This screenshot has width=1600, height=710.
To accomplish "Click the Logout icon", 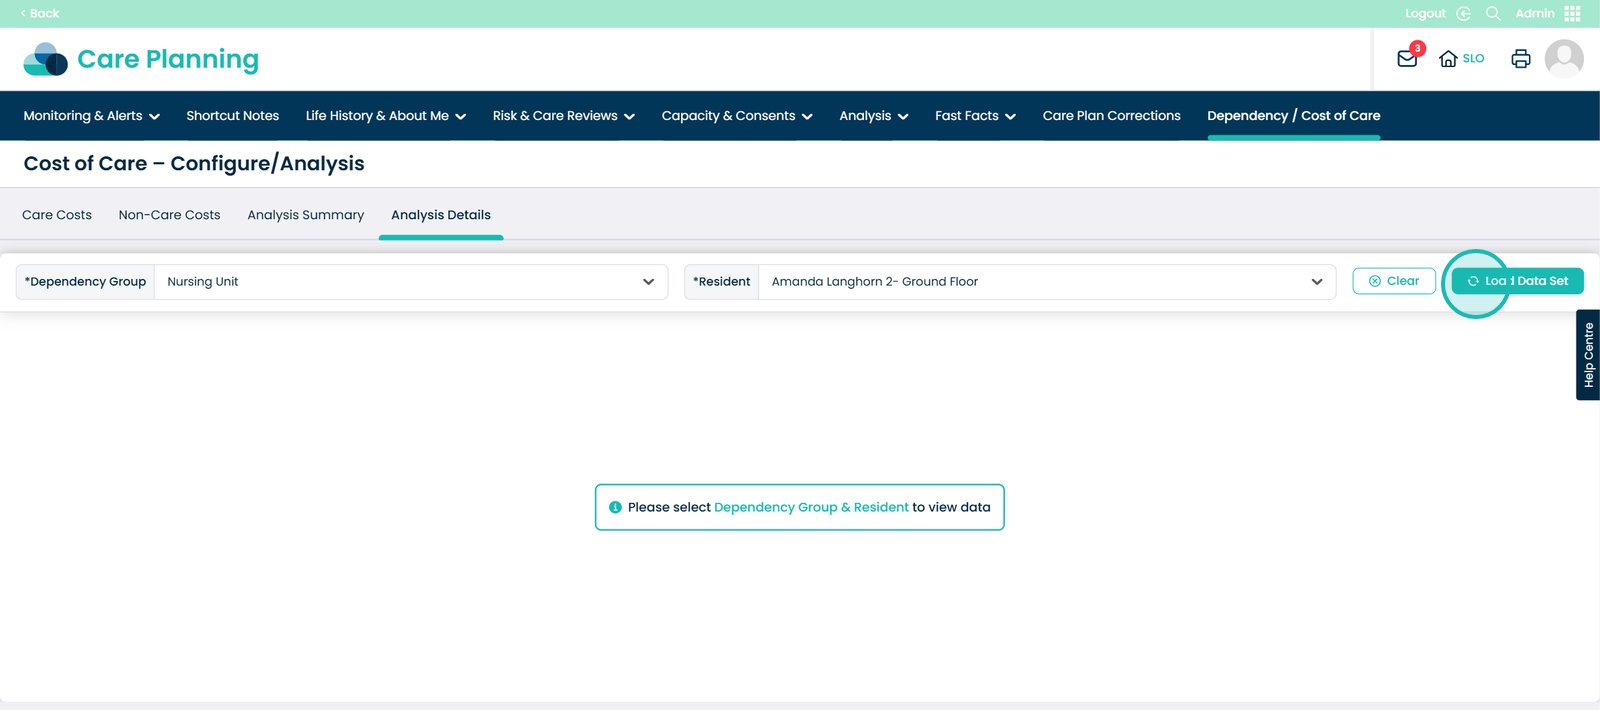I will click(x=1463, y=13).
